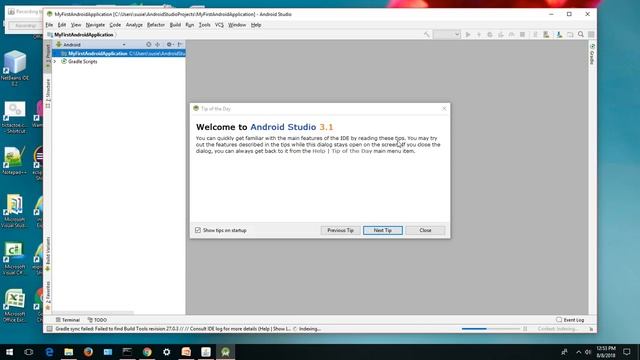Open Action Center notification icon
Screen dimensions: 640x360
[627, 352]
